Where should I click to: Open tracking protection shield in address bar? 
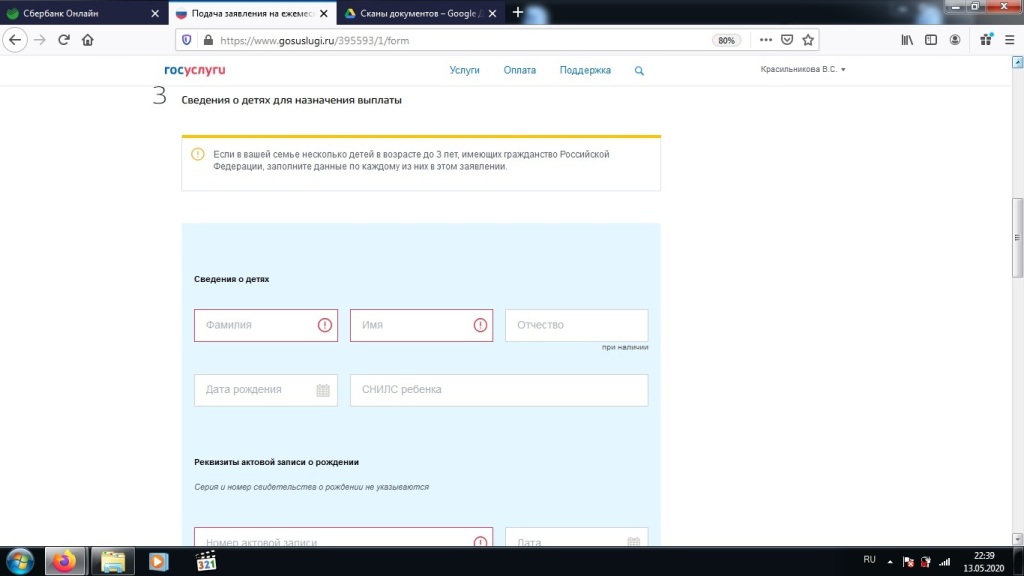pos(186,40)
